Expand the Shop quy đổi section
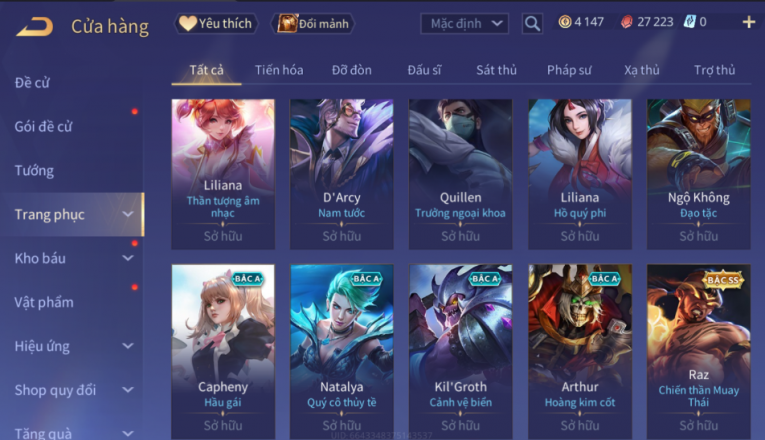 tap(72, 390)
